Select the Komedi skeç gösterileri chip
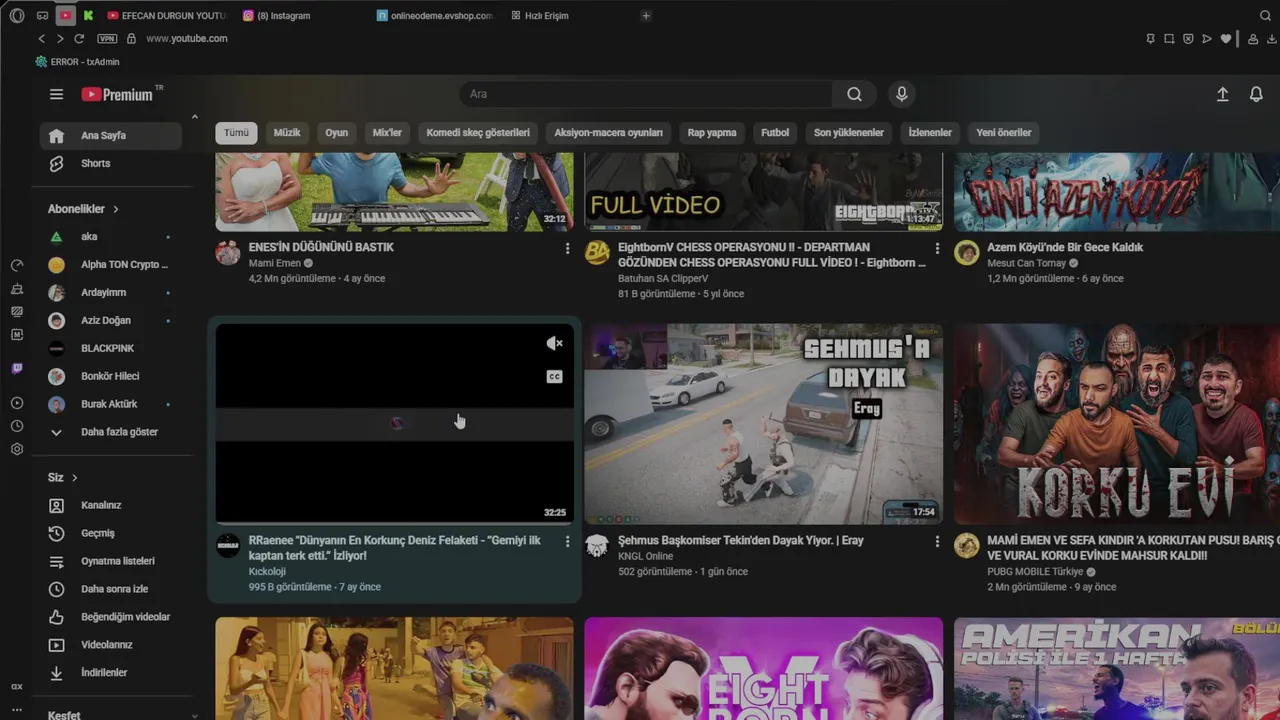Image resolution: width=1280 pixels, height=720 pixels. tap(478, 132)
